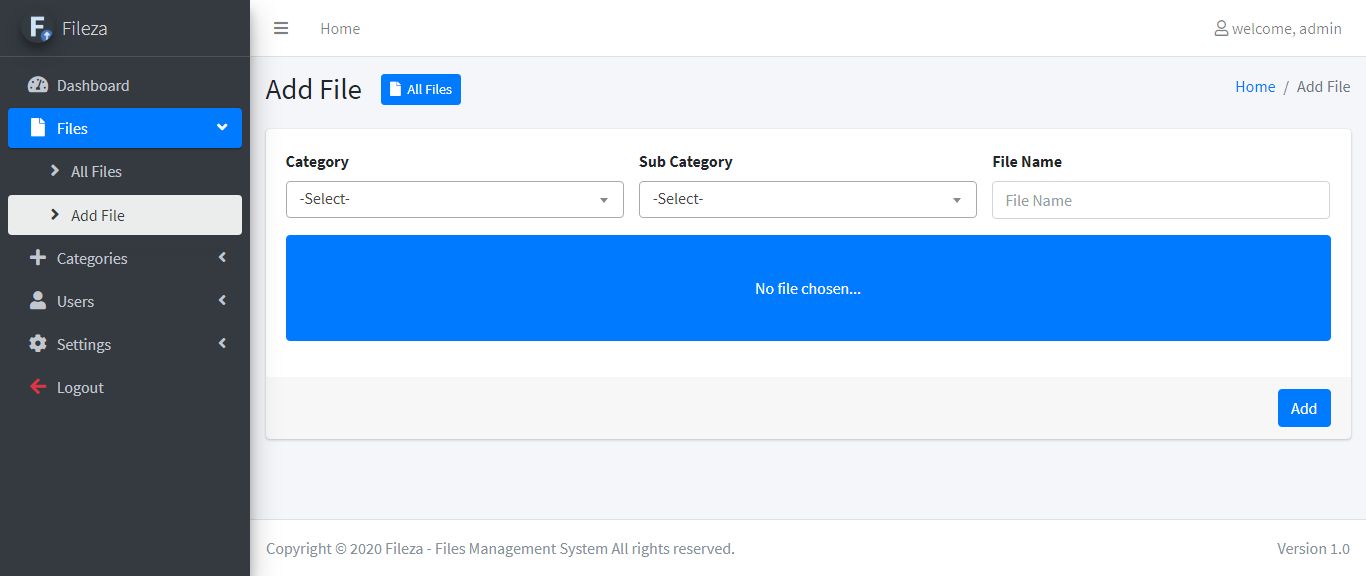Viewport: 1366px width, 576px height.
Task: Toggle sidebar with hamburger menu icon
Action: (x=281, y=28)
